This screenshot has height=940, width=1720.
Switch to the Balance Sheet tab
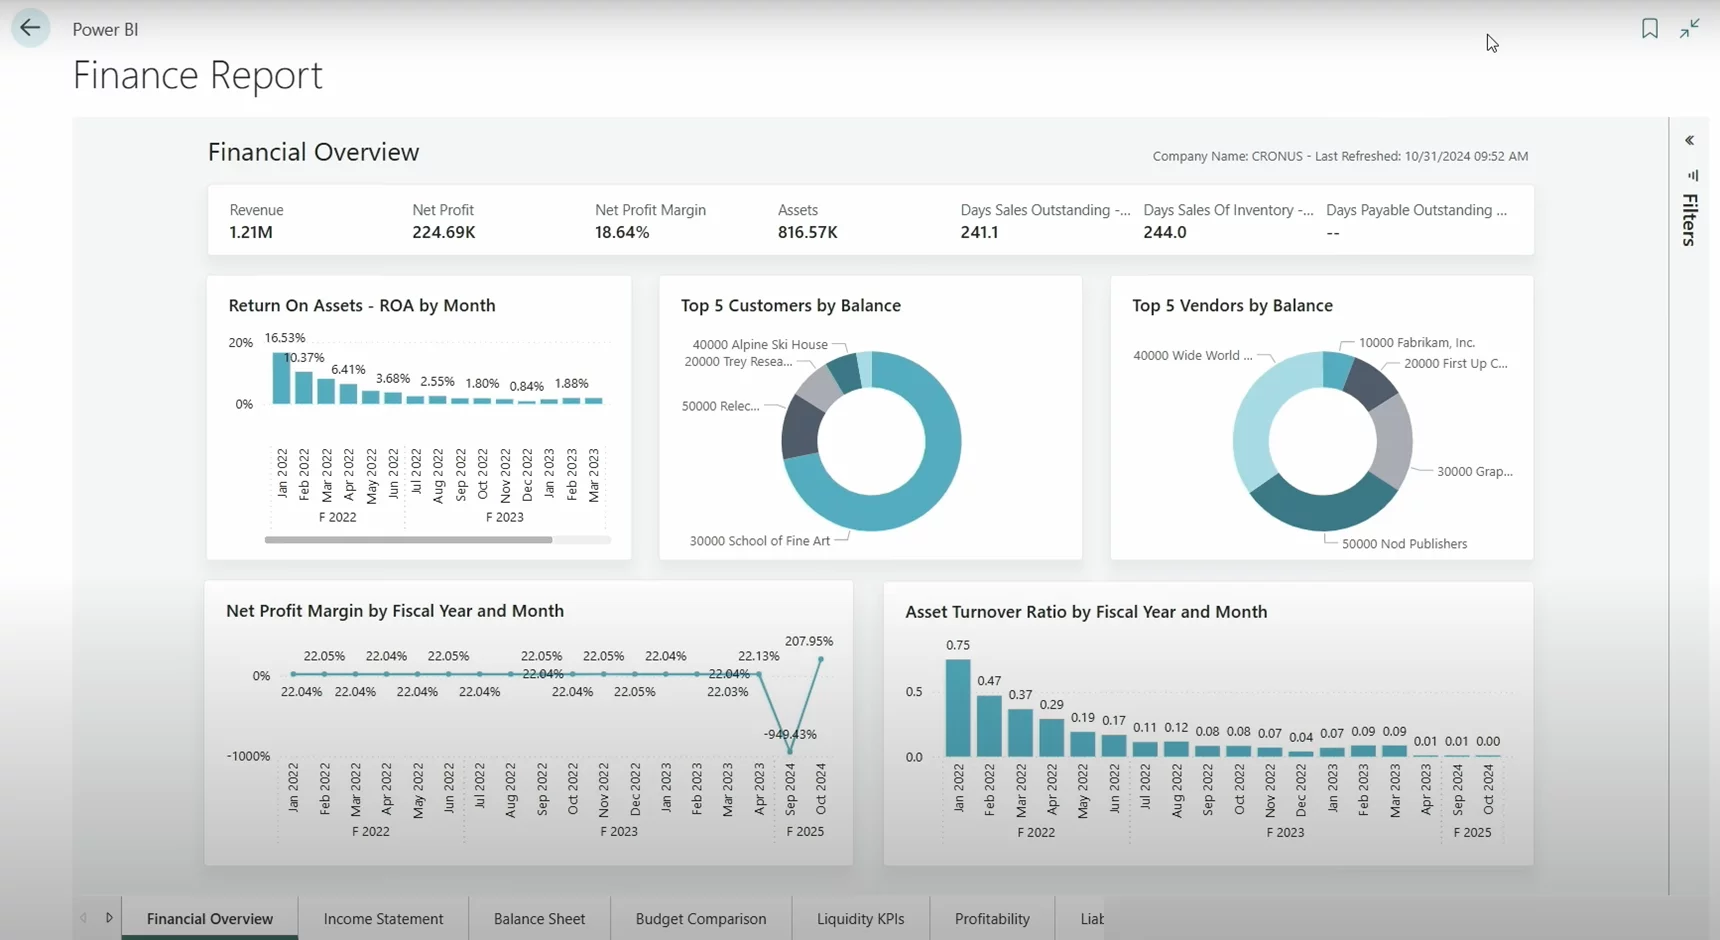538,918
